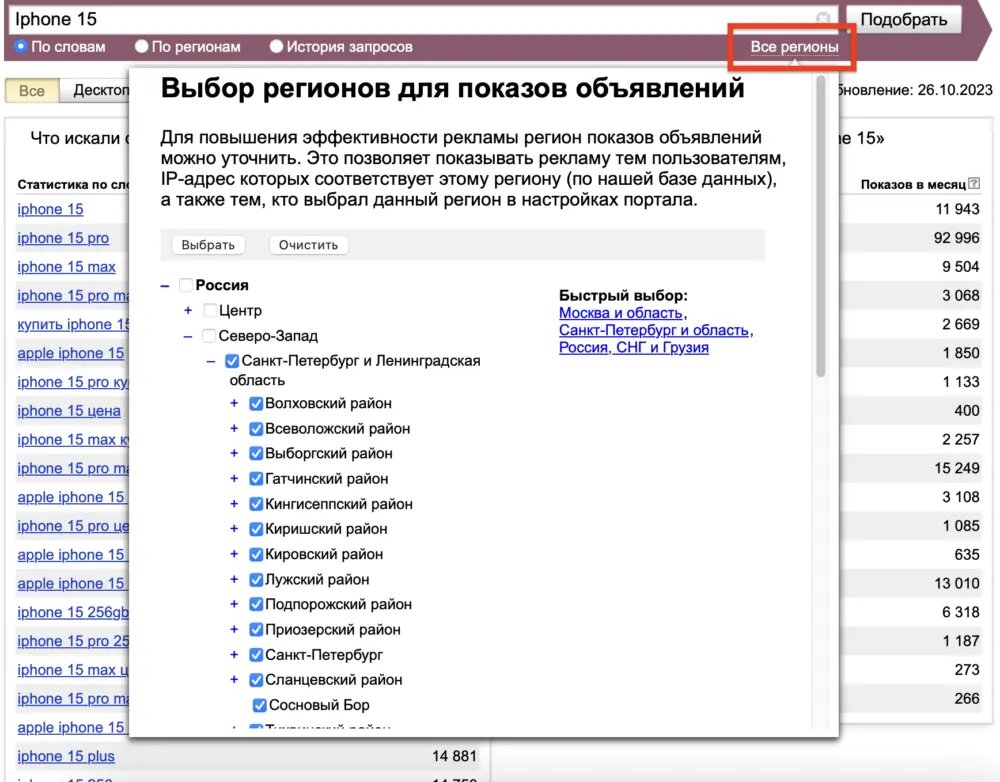This screenshot has height=782, width=1000.
Task: Uncheck the Сланцевский район checkbox
Action: (256, 680)
